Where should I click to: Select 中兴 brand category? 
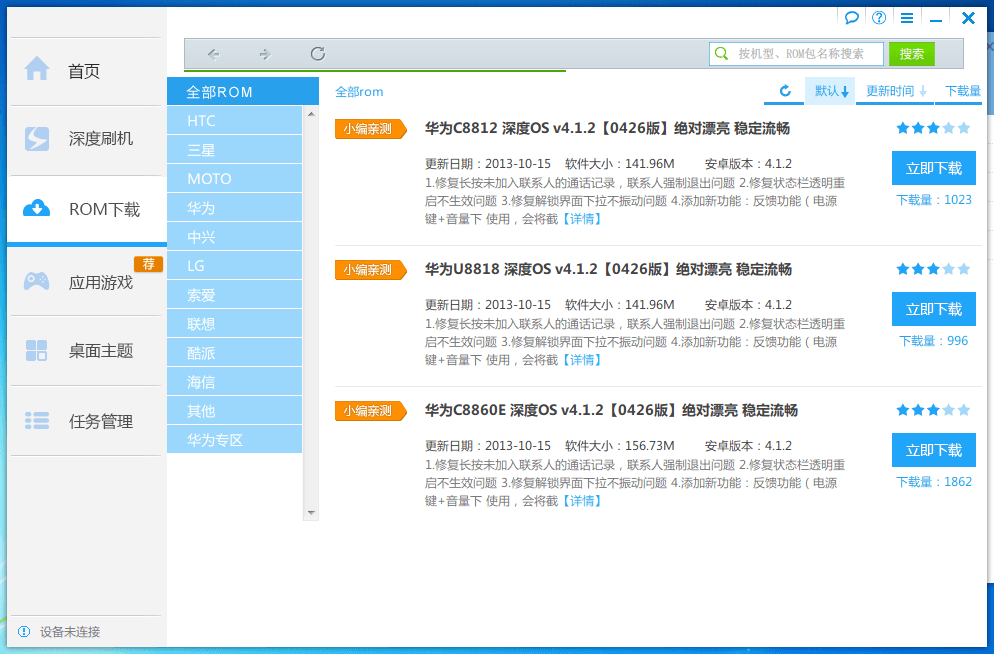click(x=235, y=237)
